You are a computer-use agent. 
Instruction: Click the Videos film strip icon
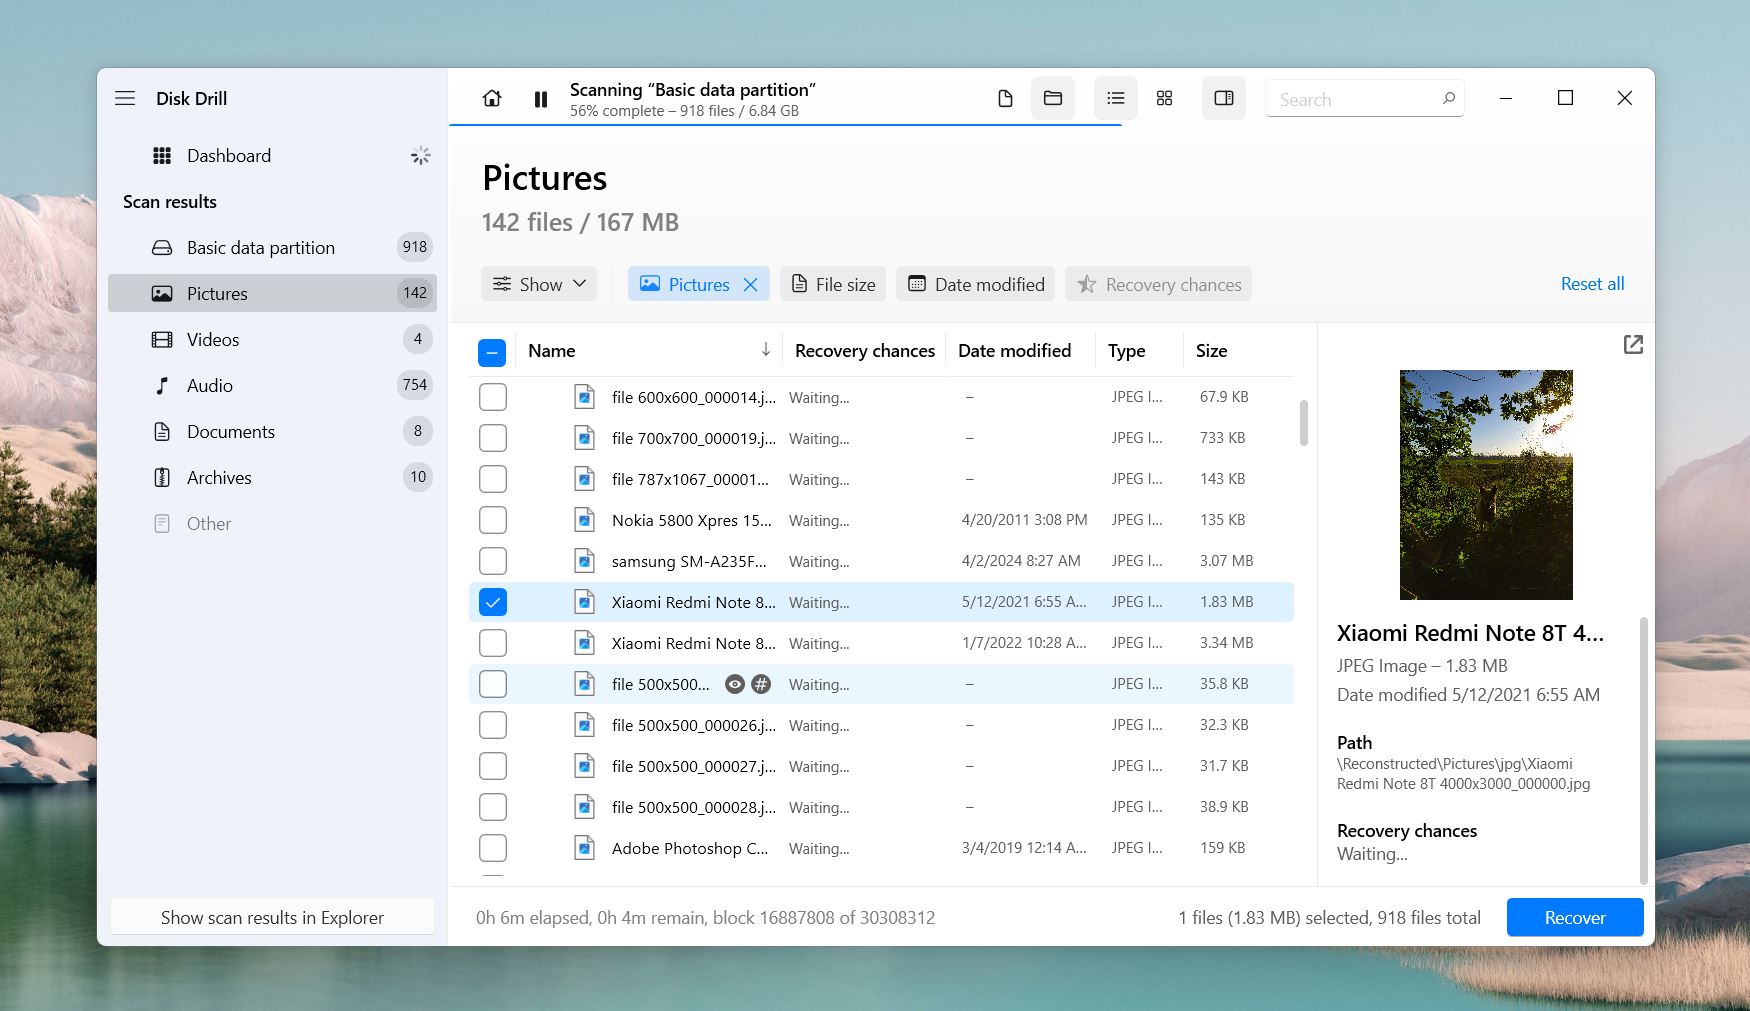click(162, 339)
